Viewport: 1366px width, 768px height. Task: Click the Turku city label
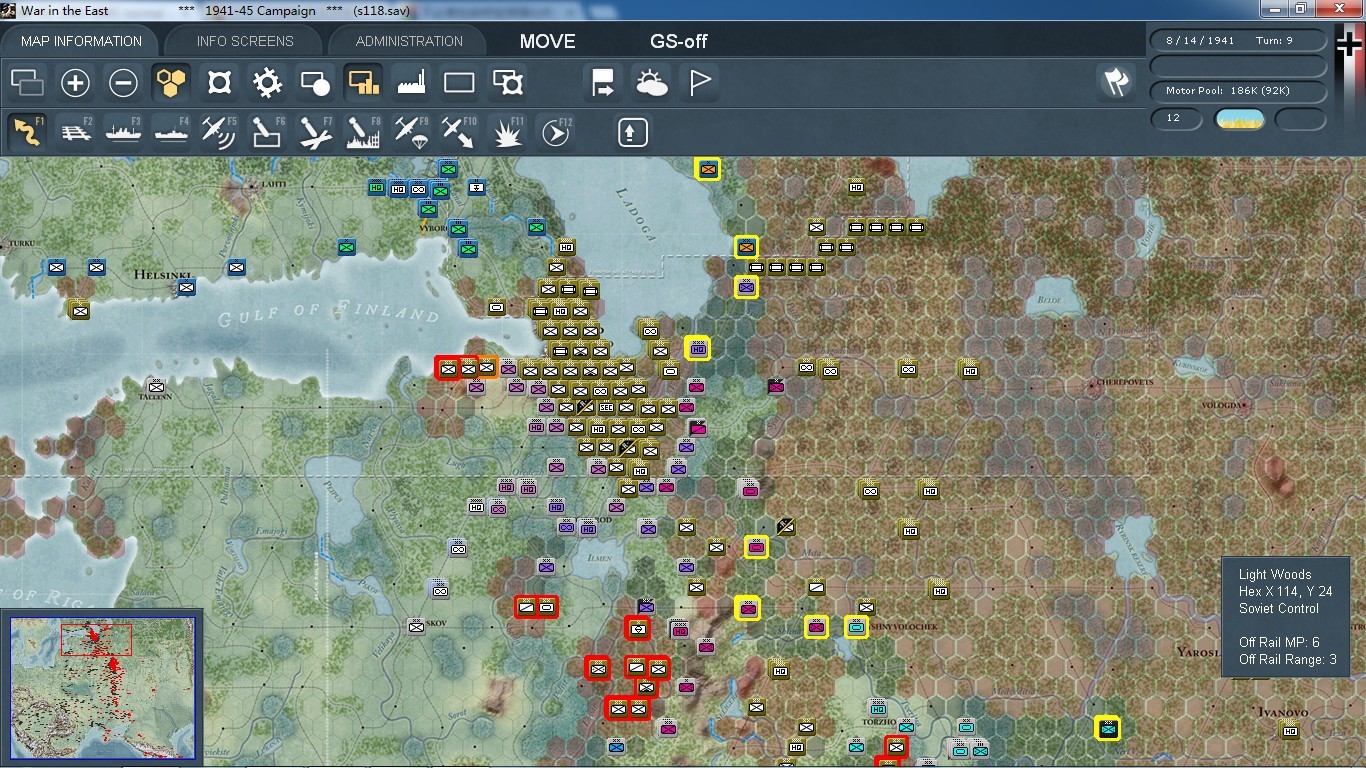click(x=20, y=243)
